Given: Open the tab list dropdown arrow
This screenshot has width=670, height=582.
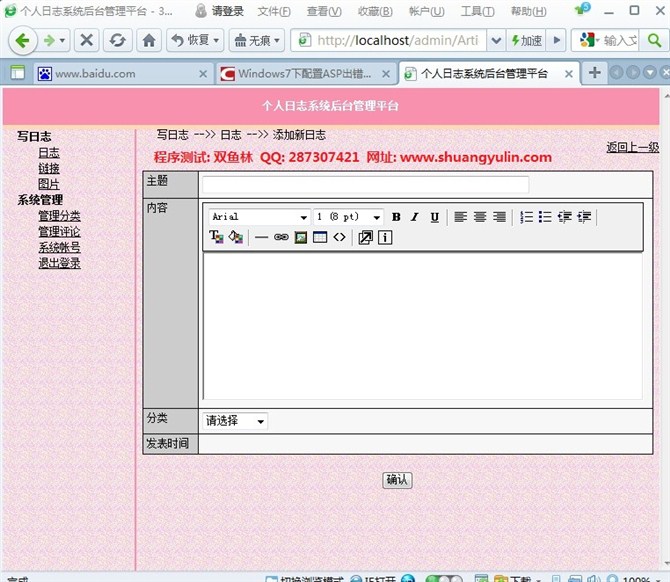Looking at the screenshot, I should click(x=650, y=73).
